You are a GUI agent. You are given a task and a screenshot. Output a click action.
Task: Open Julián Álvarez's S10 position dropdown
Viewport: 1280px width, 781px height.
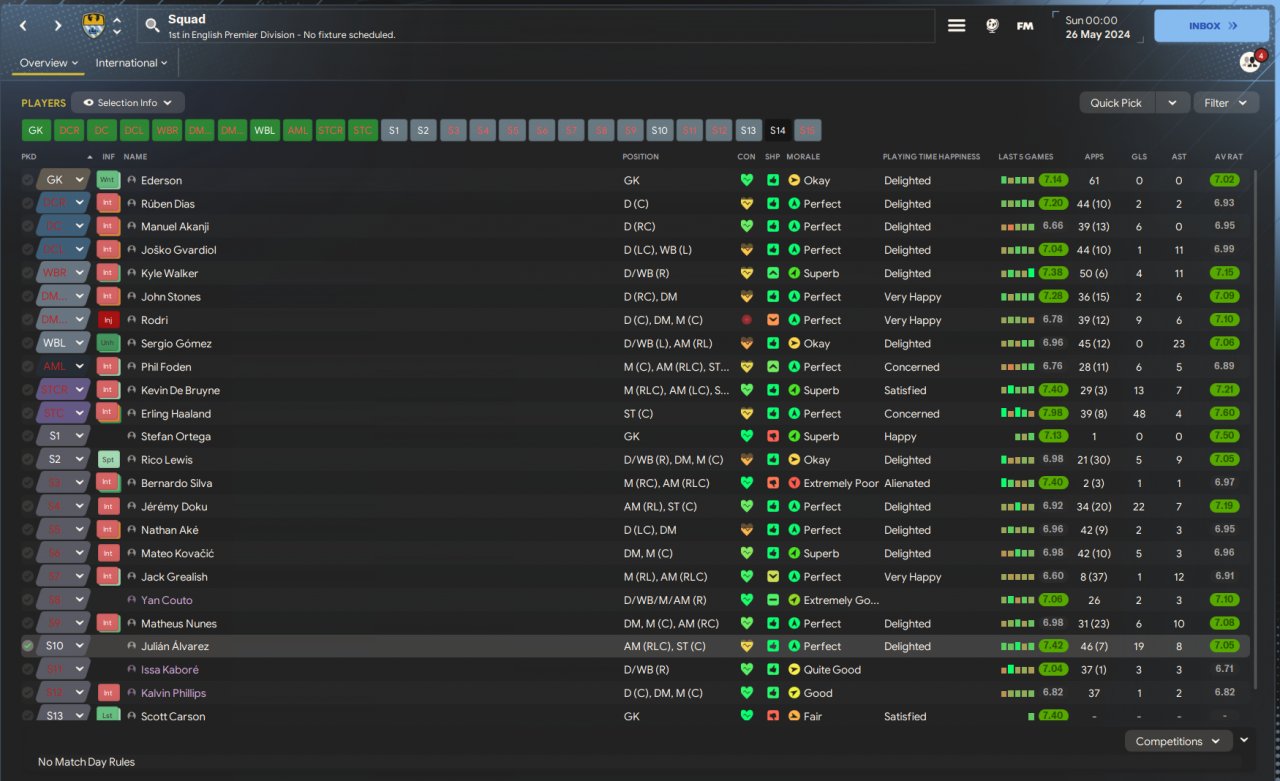pos(64,646)
